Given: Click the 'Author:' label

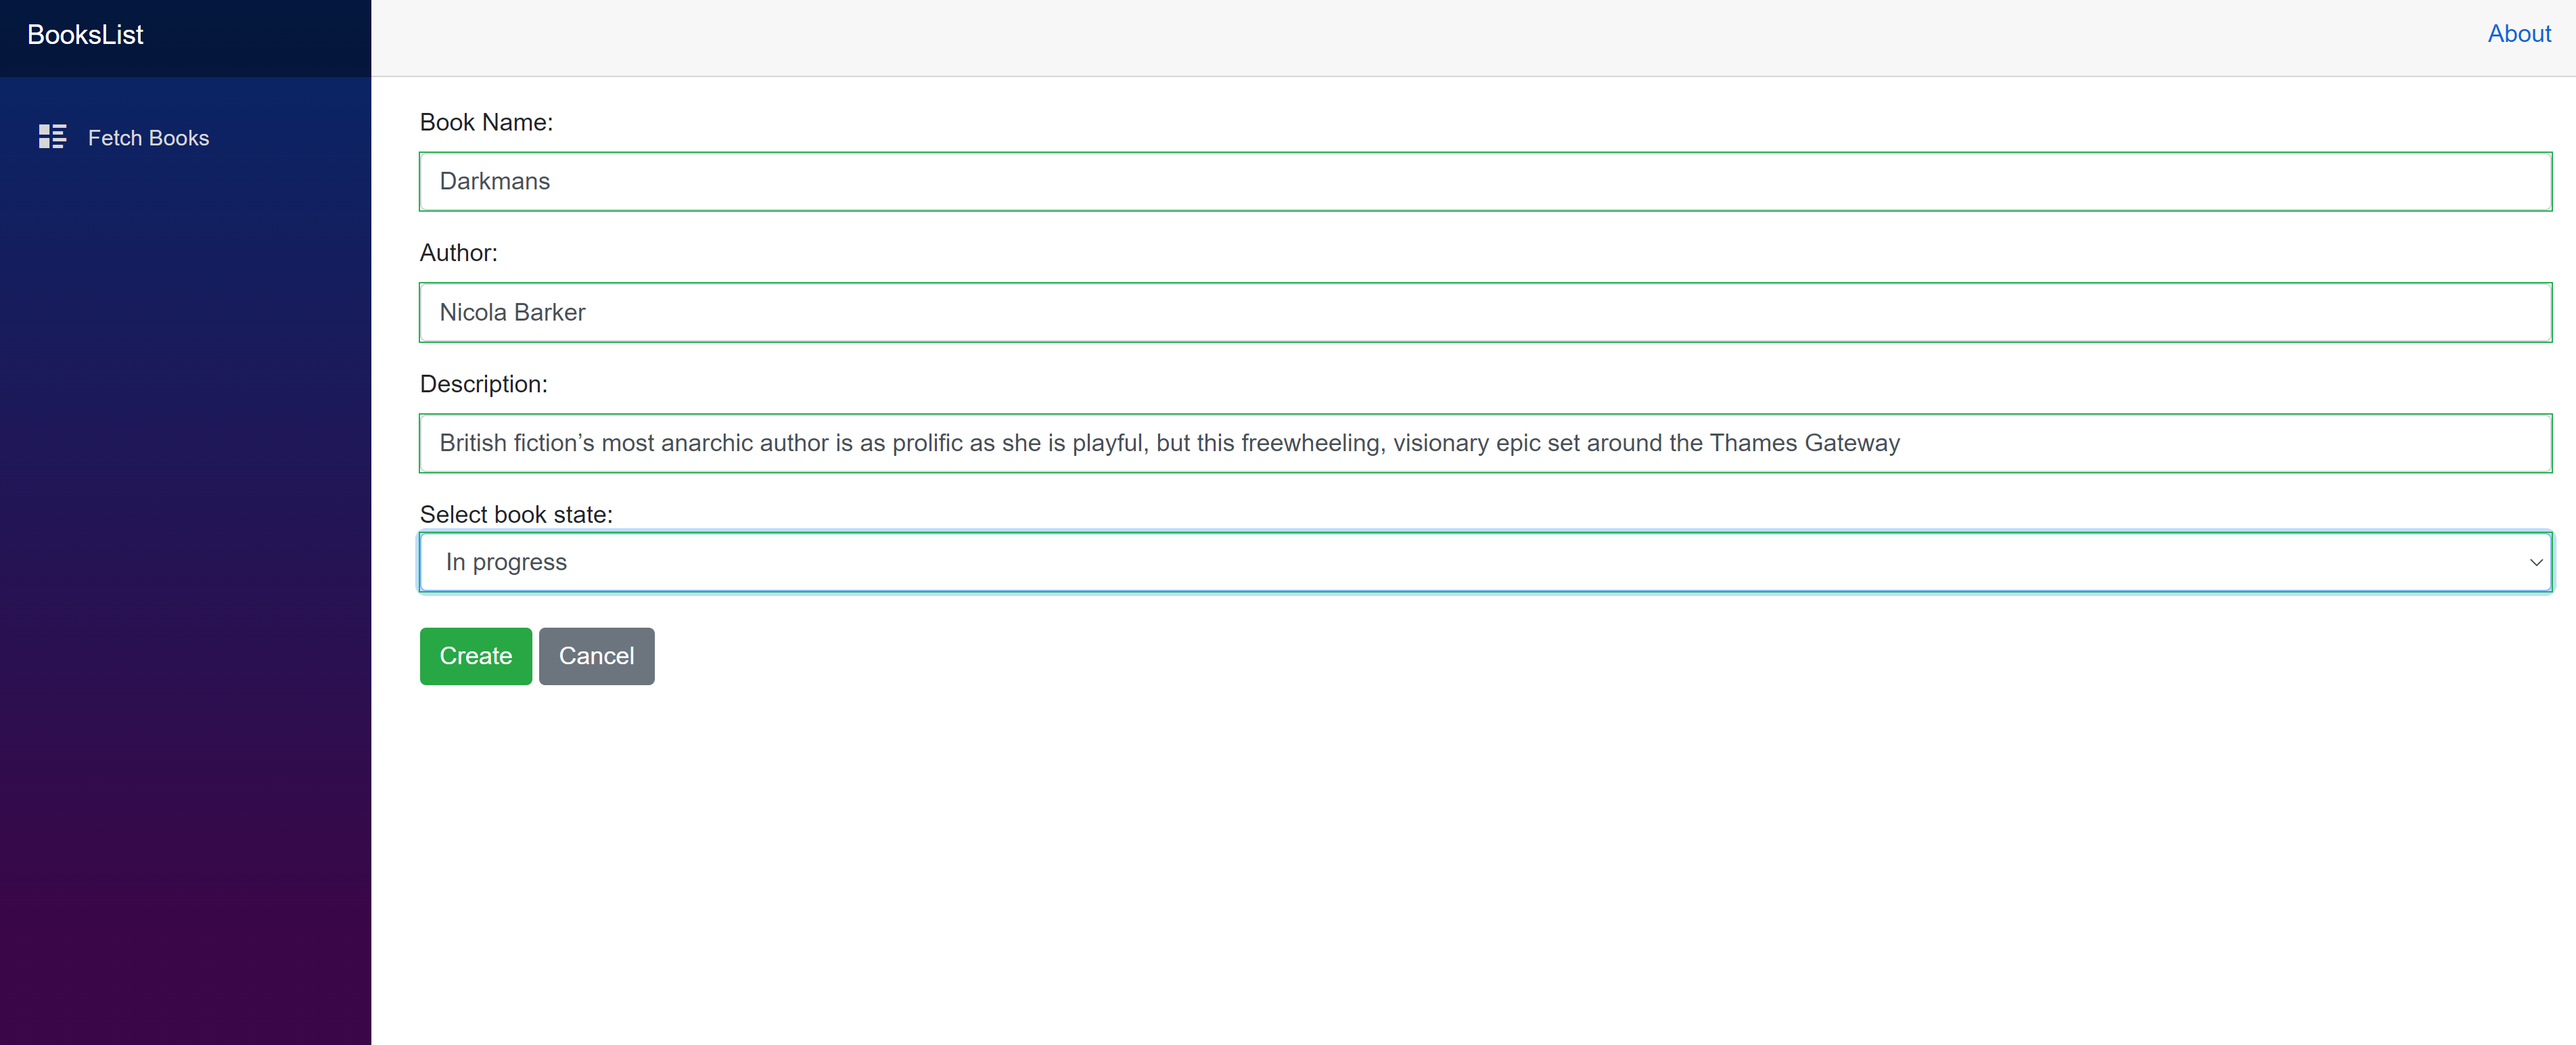Looking at the screenshot, I should (x=458, y=253).
